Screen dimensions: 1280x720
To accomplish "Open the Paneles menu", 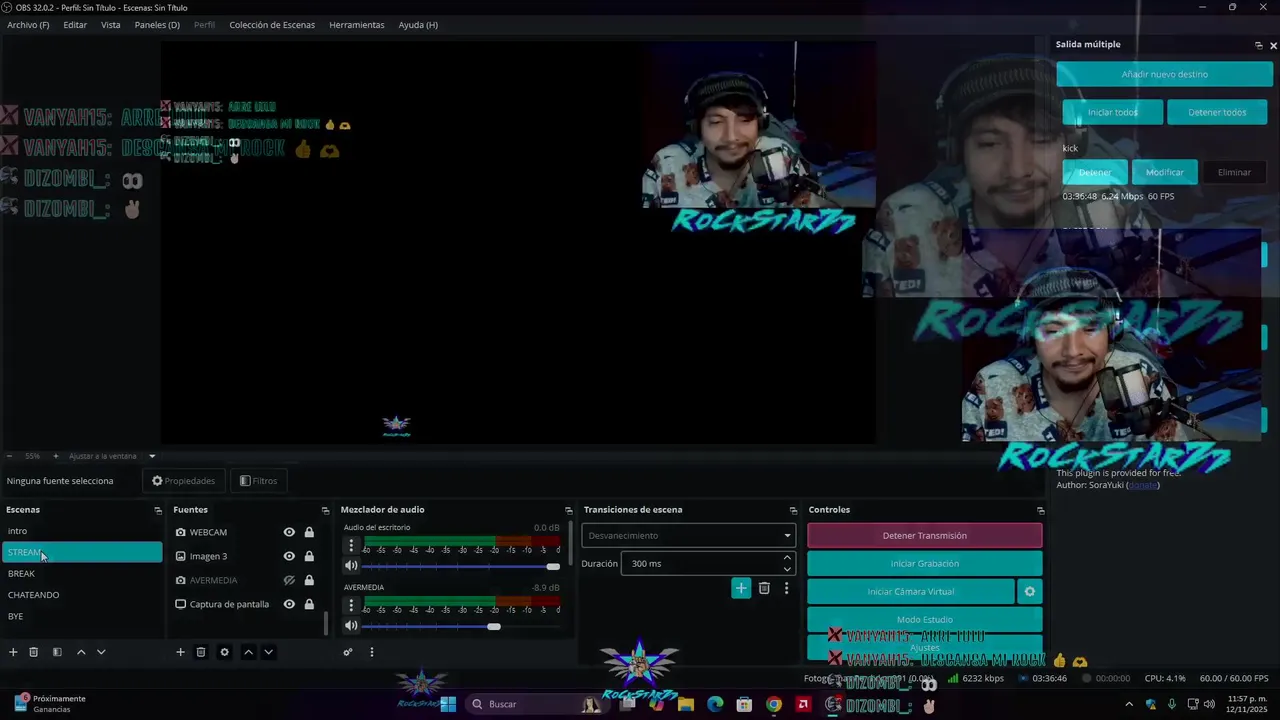I will click(157, 25).
